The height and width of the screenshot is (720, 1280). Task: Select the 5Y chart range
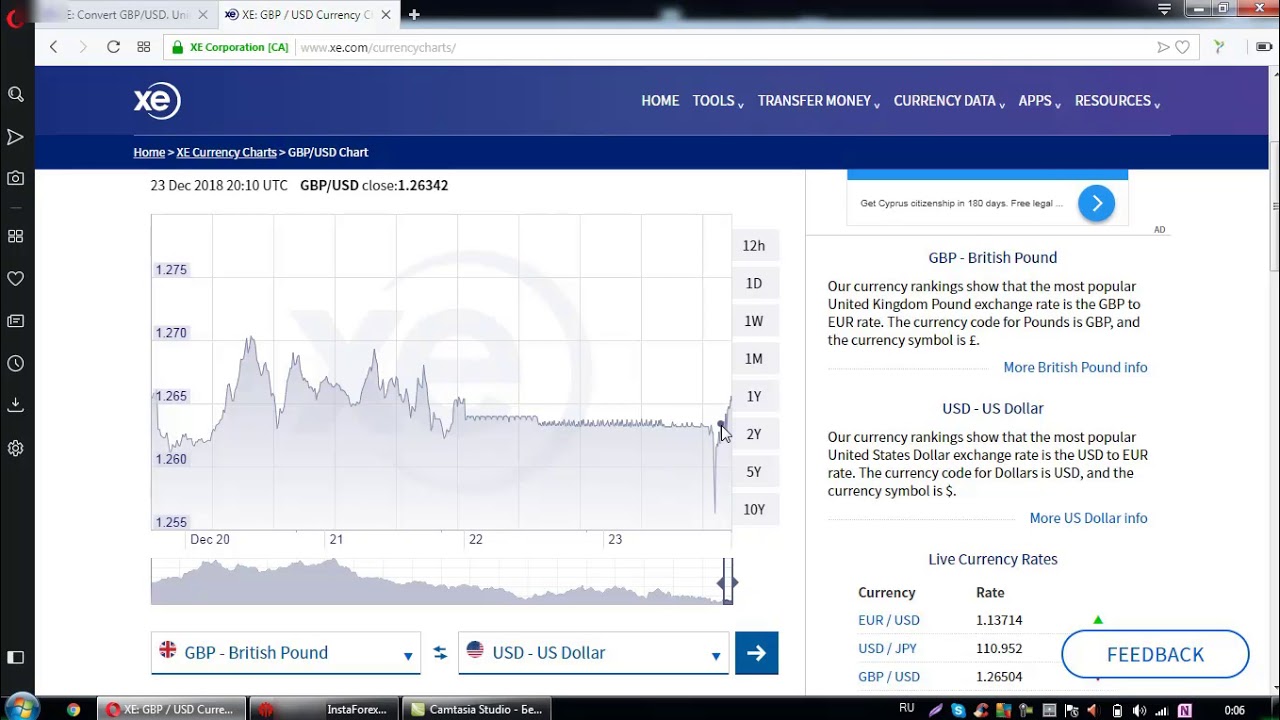point(754,472)
